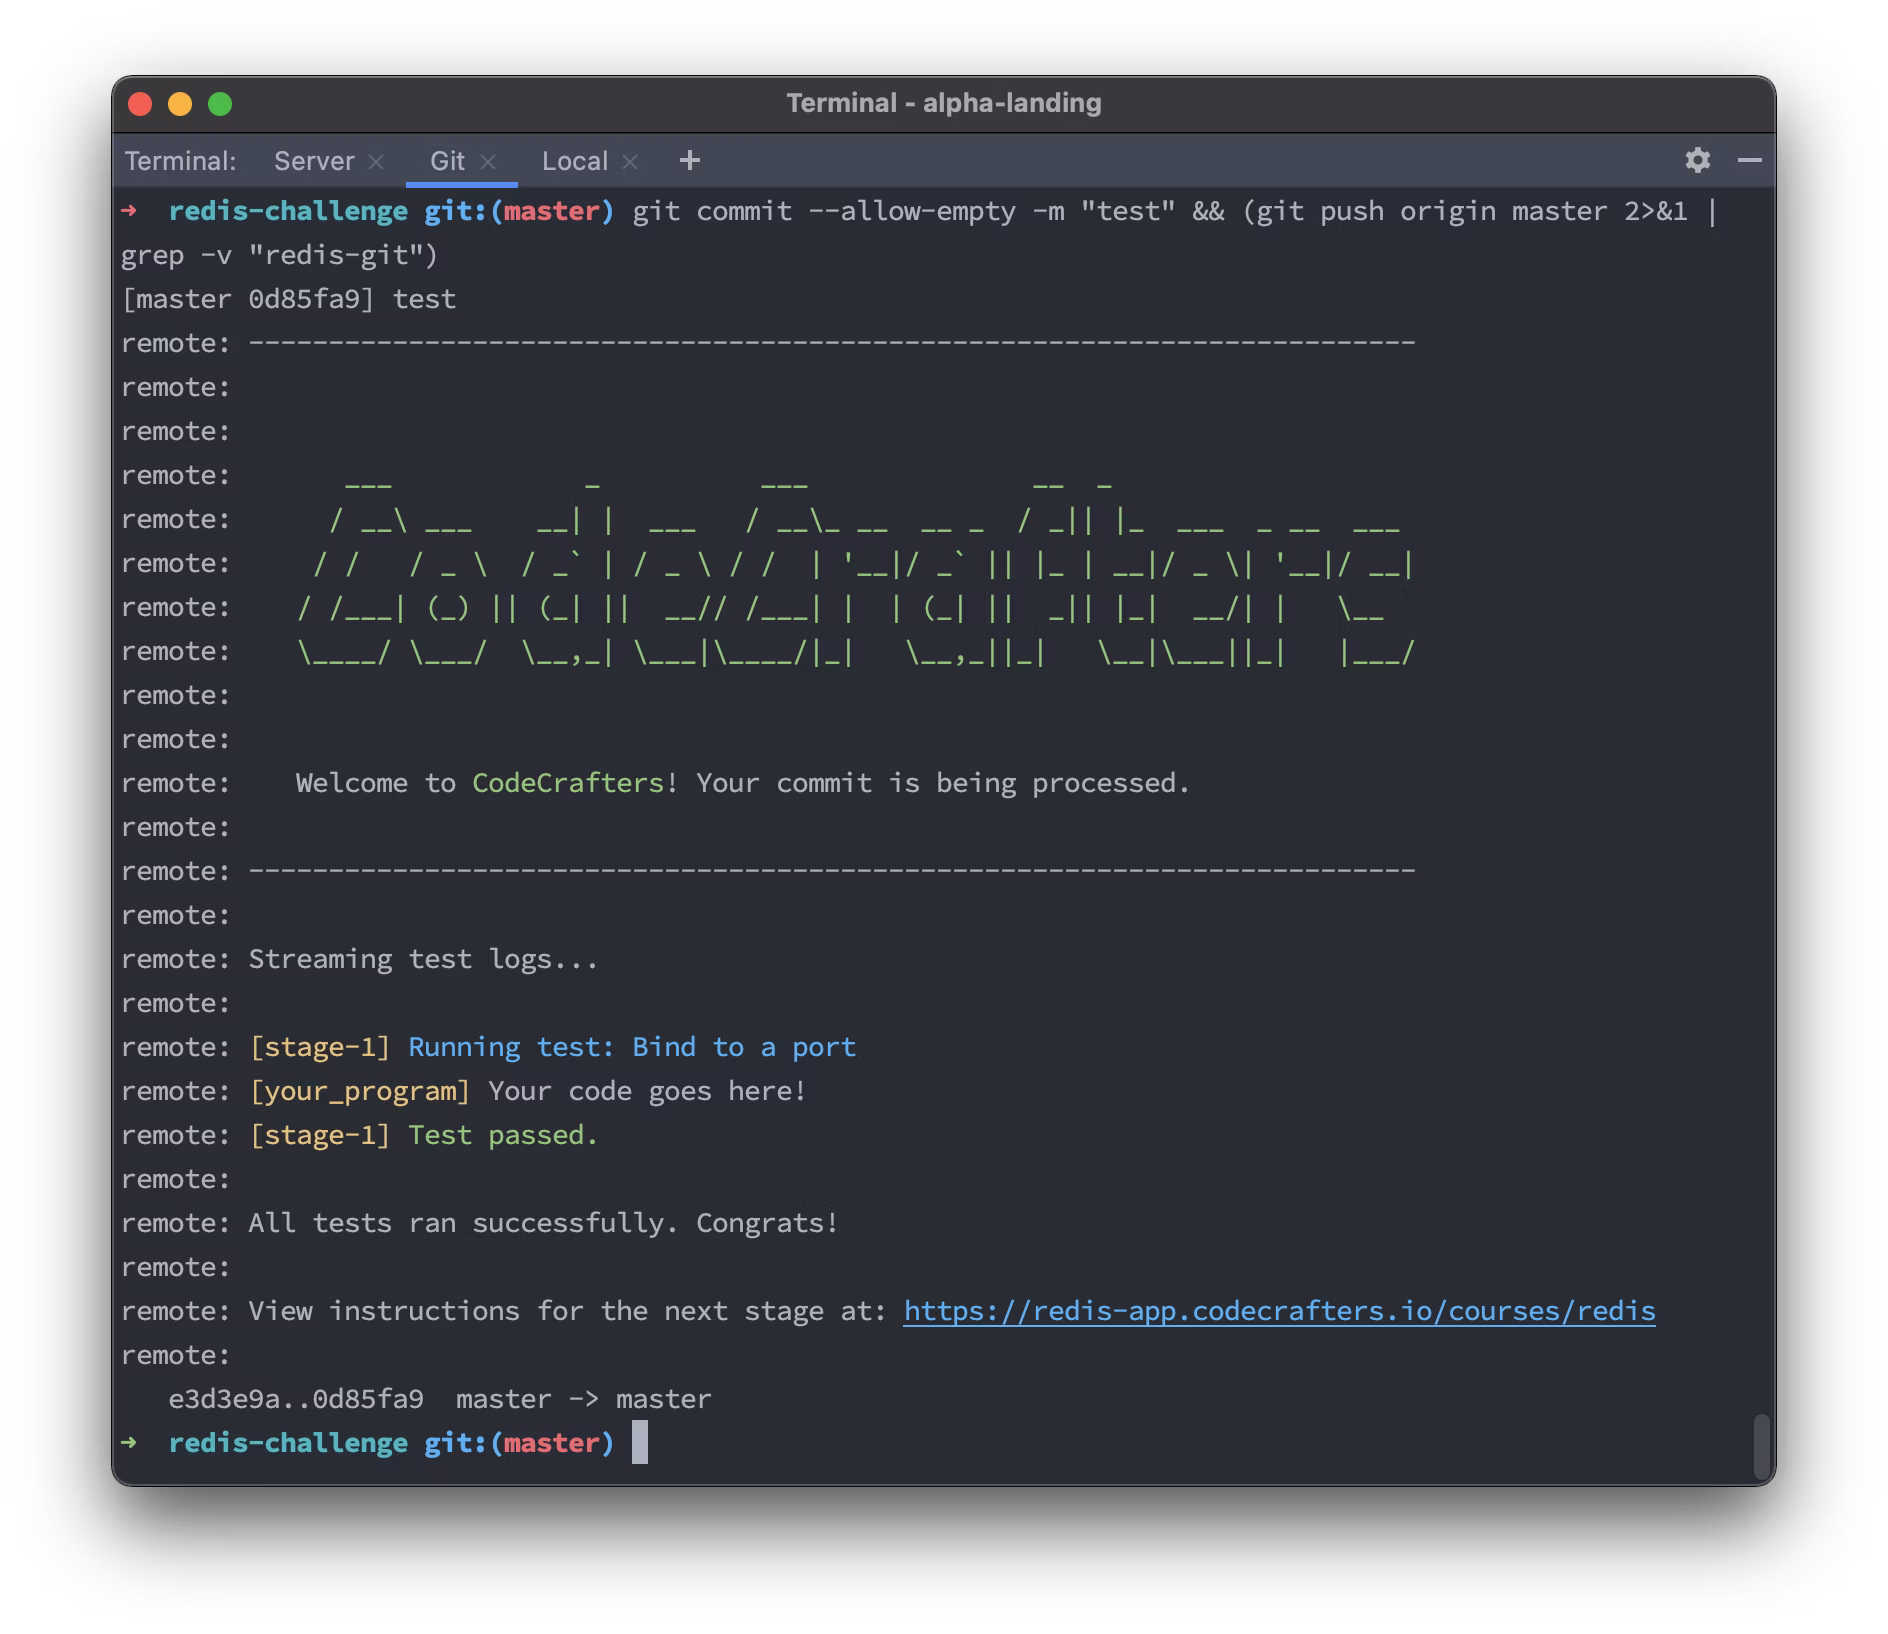
Task: Select the Git tab
Action: (x=447, y=162)
